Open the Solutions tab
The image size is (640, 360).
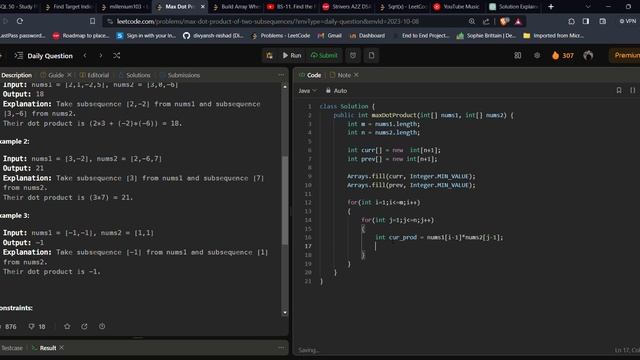point(135,75)
